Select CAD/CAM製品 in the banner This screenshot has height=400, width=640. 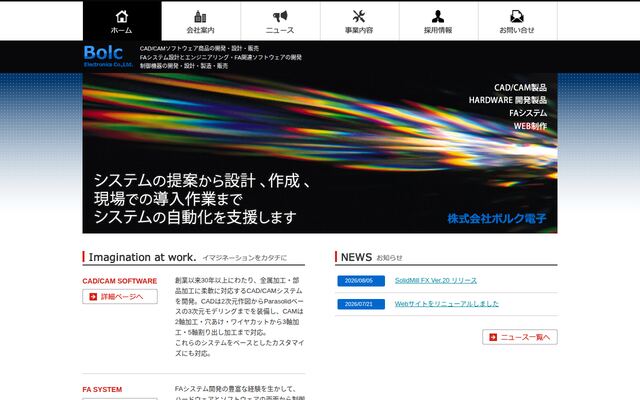click(520, 87)
